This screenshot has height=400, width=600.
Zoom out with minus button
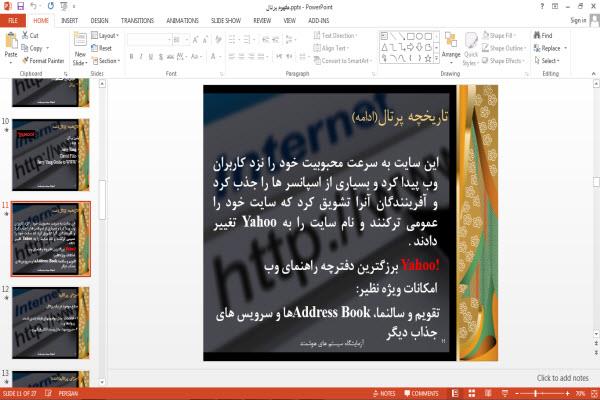point(517,393)
